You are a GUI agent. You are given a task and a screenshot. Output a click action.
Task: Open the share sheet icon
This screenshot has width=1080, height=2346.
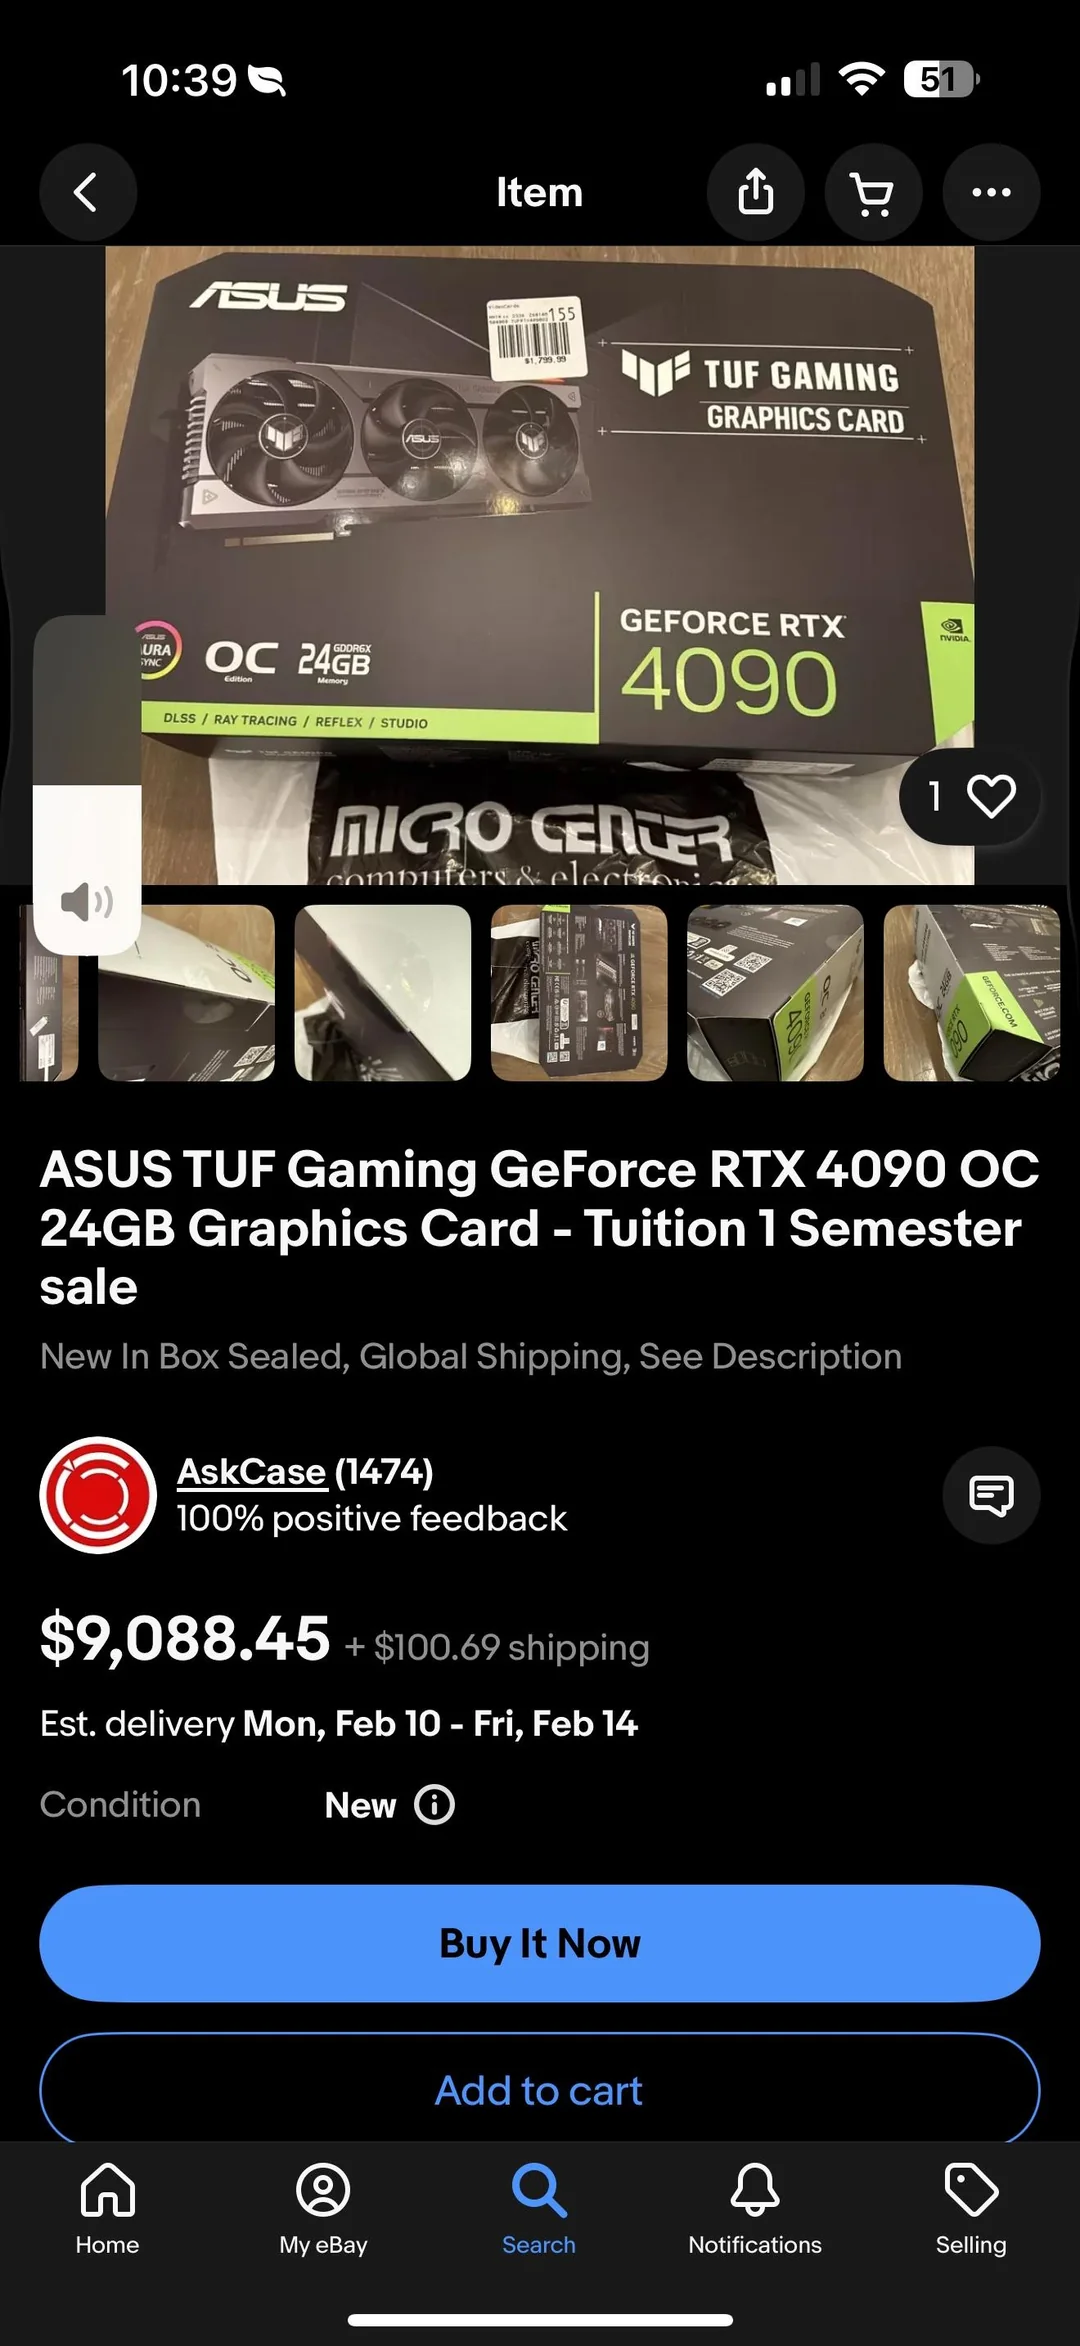click(x=756, y=192)
